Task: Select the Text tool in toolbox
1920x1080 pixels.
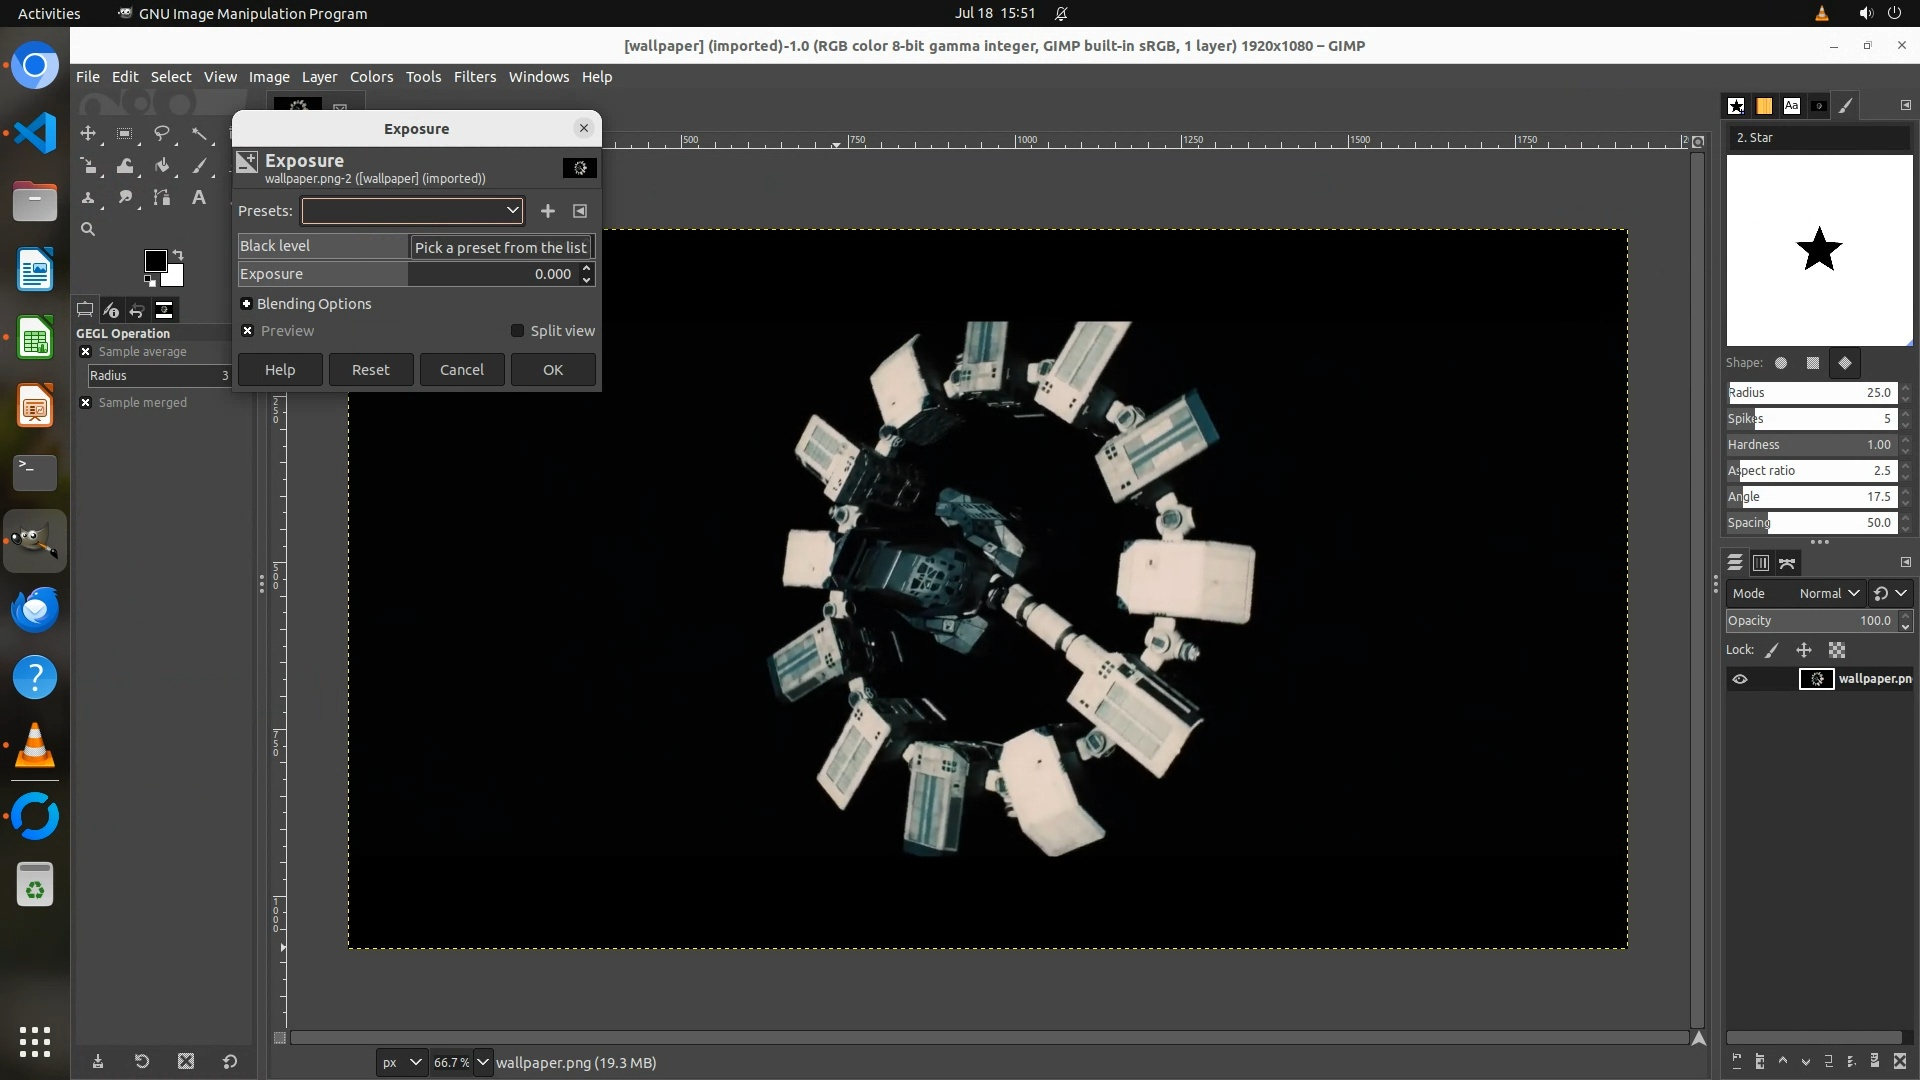Action: 199,198
